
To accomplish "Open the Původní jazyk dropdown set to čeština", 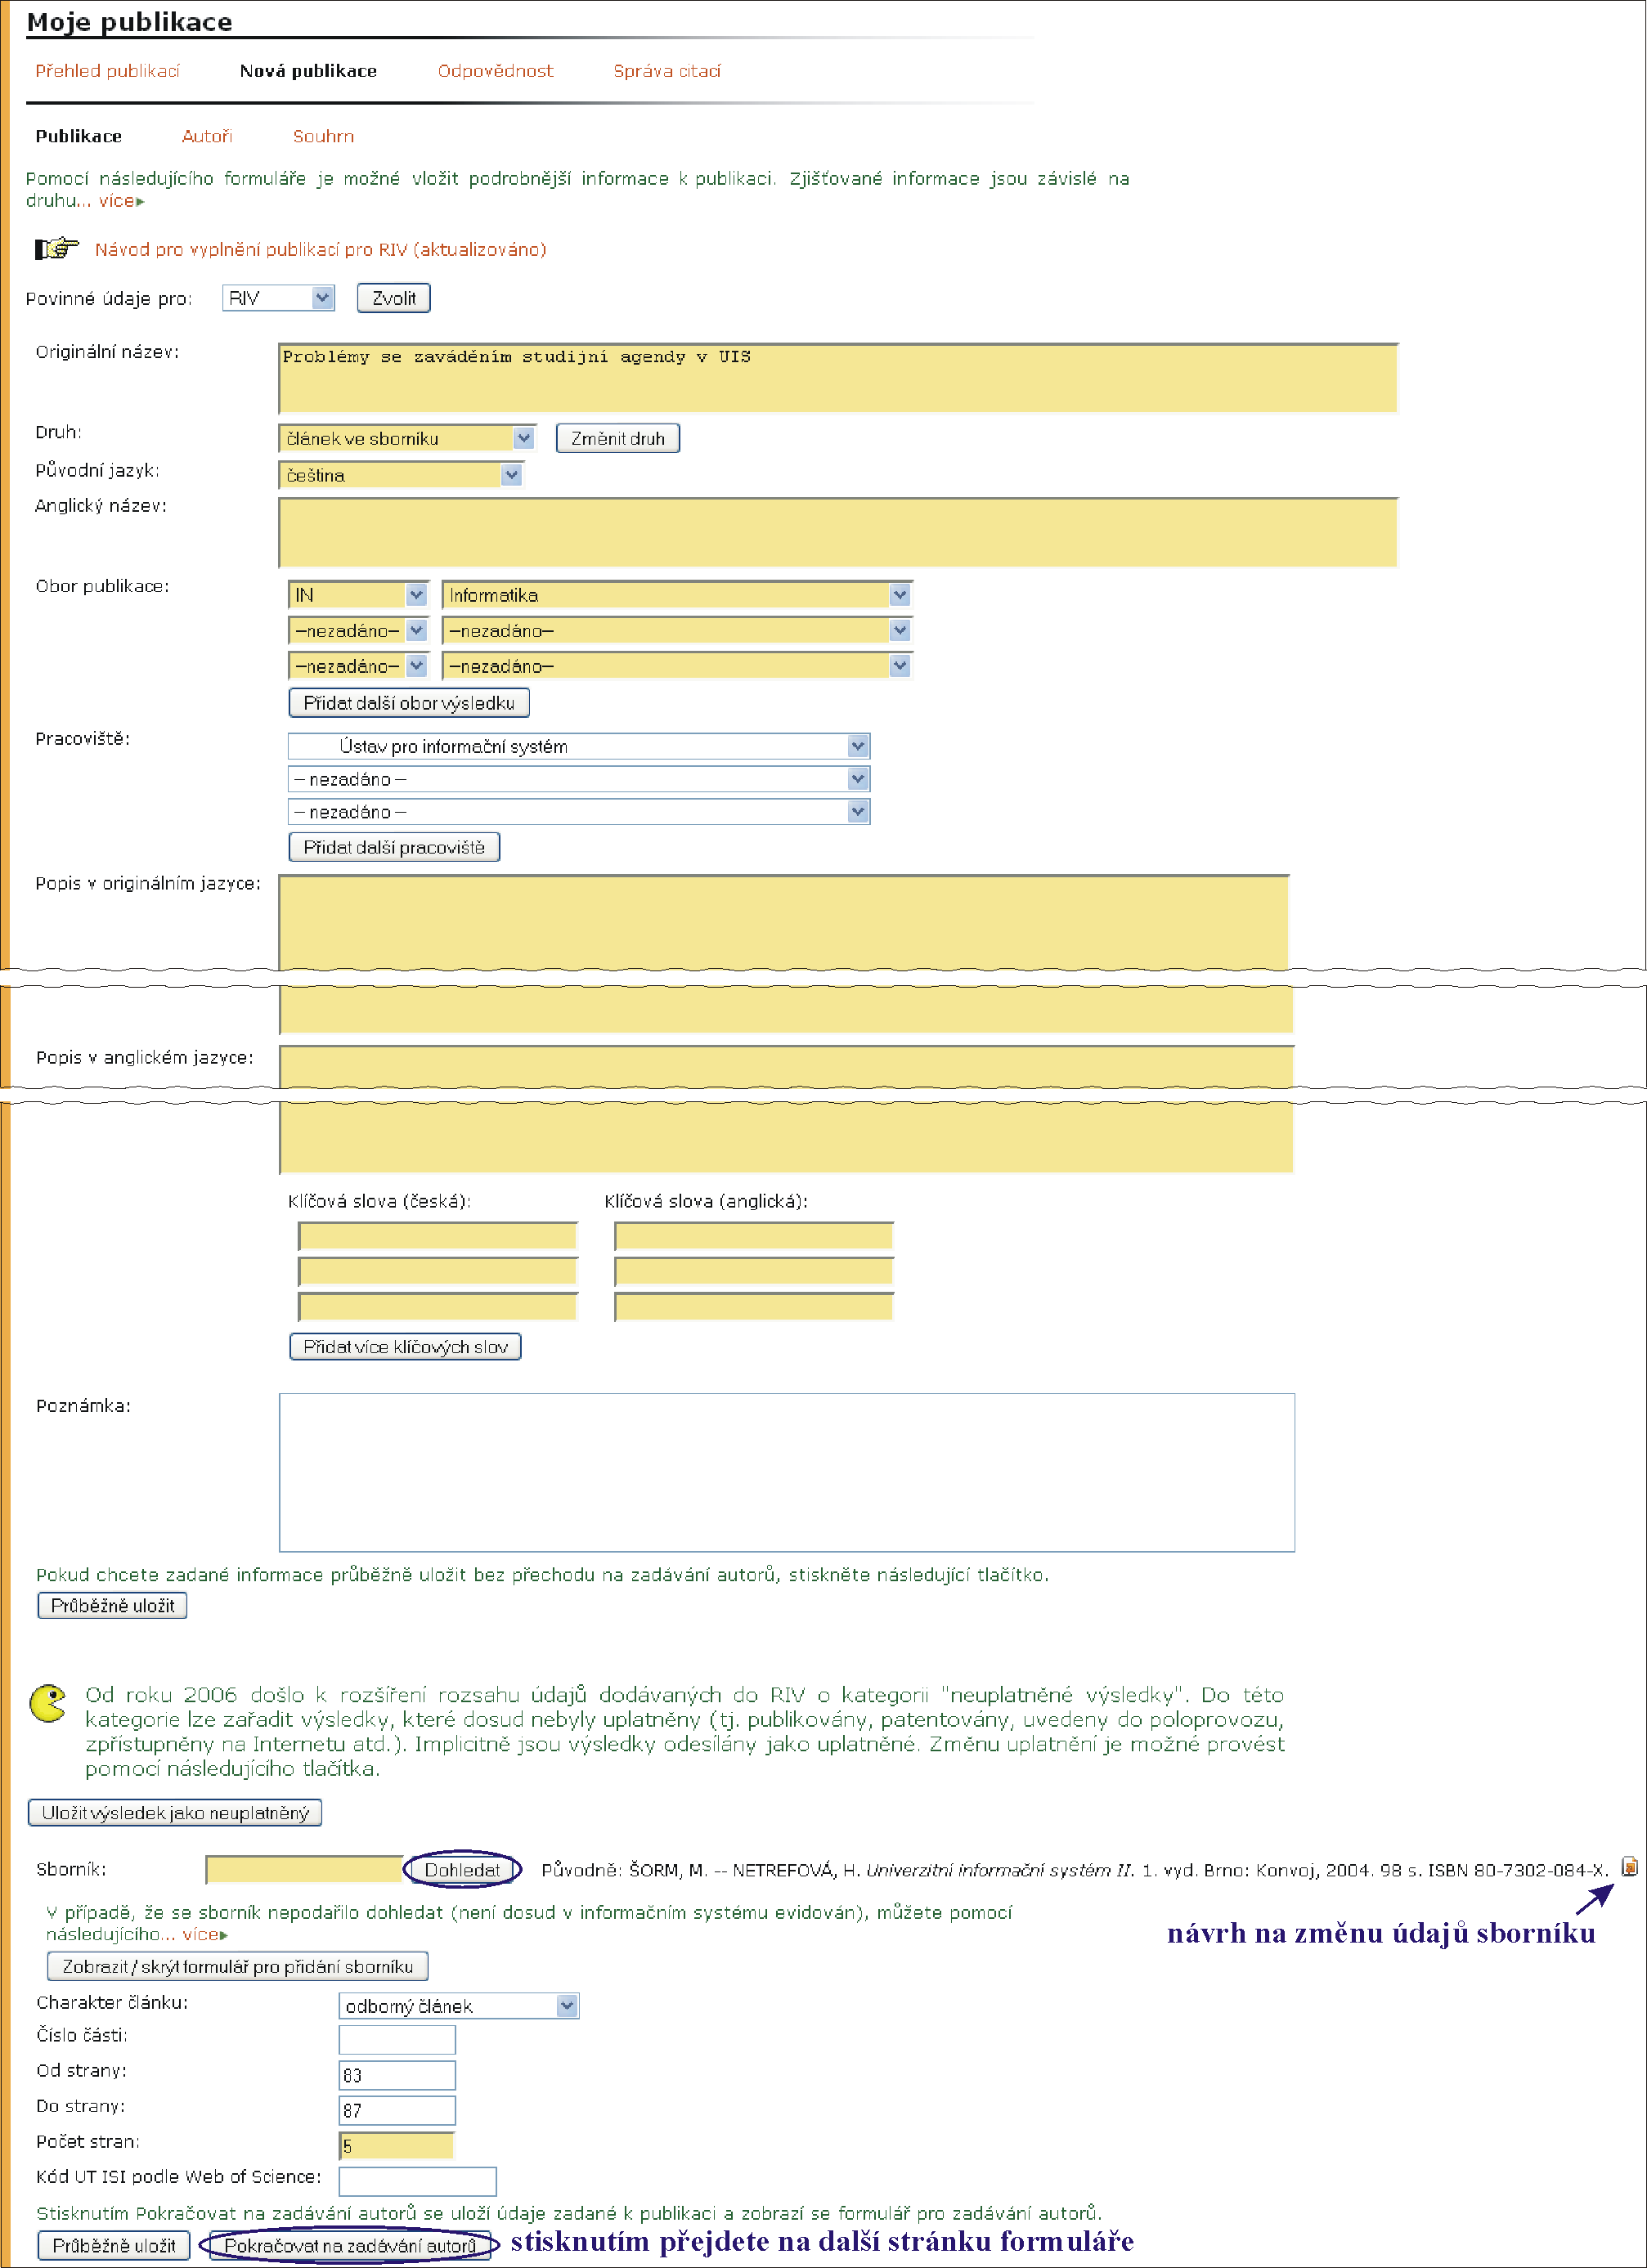I will [x=401, y=475].
